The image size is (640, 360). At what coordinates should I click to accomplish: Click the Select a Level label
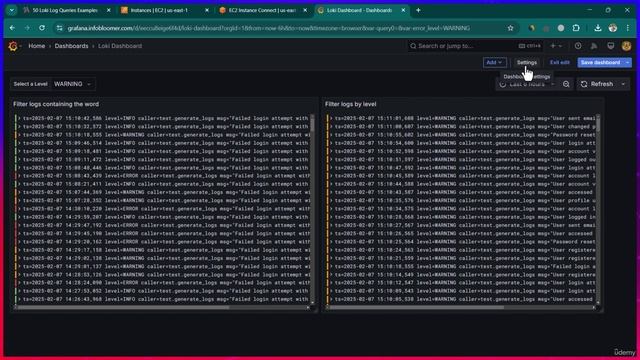pos(30,84)
